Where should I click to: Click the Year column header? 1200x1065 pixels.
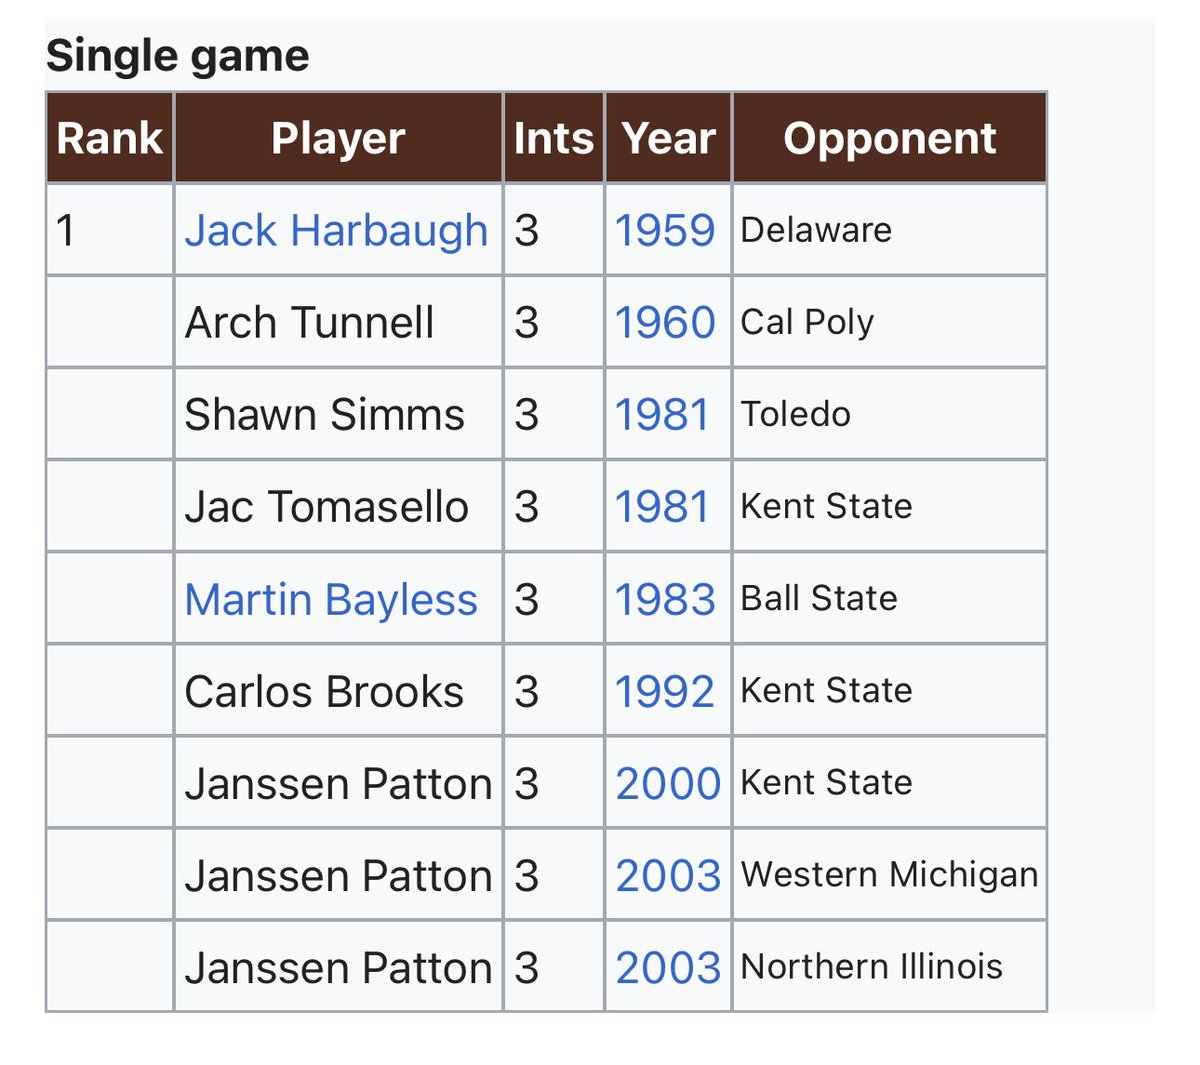coord(668,138)
